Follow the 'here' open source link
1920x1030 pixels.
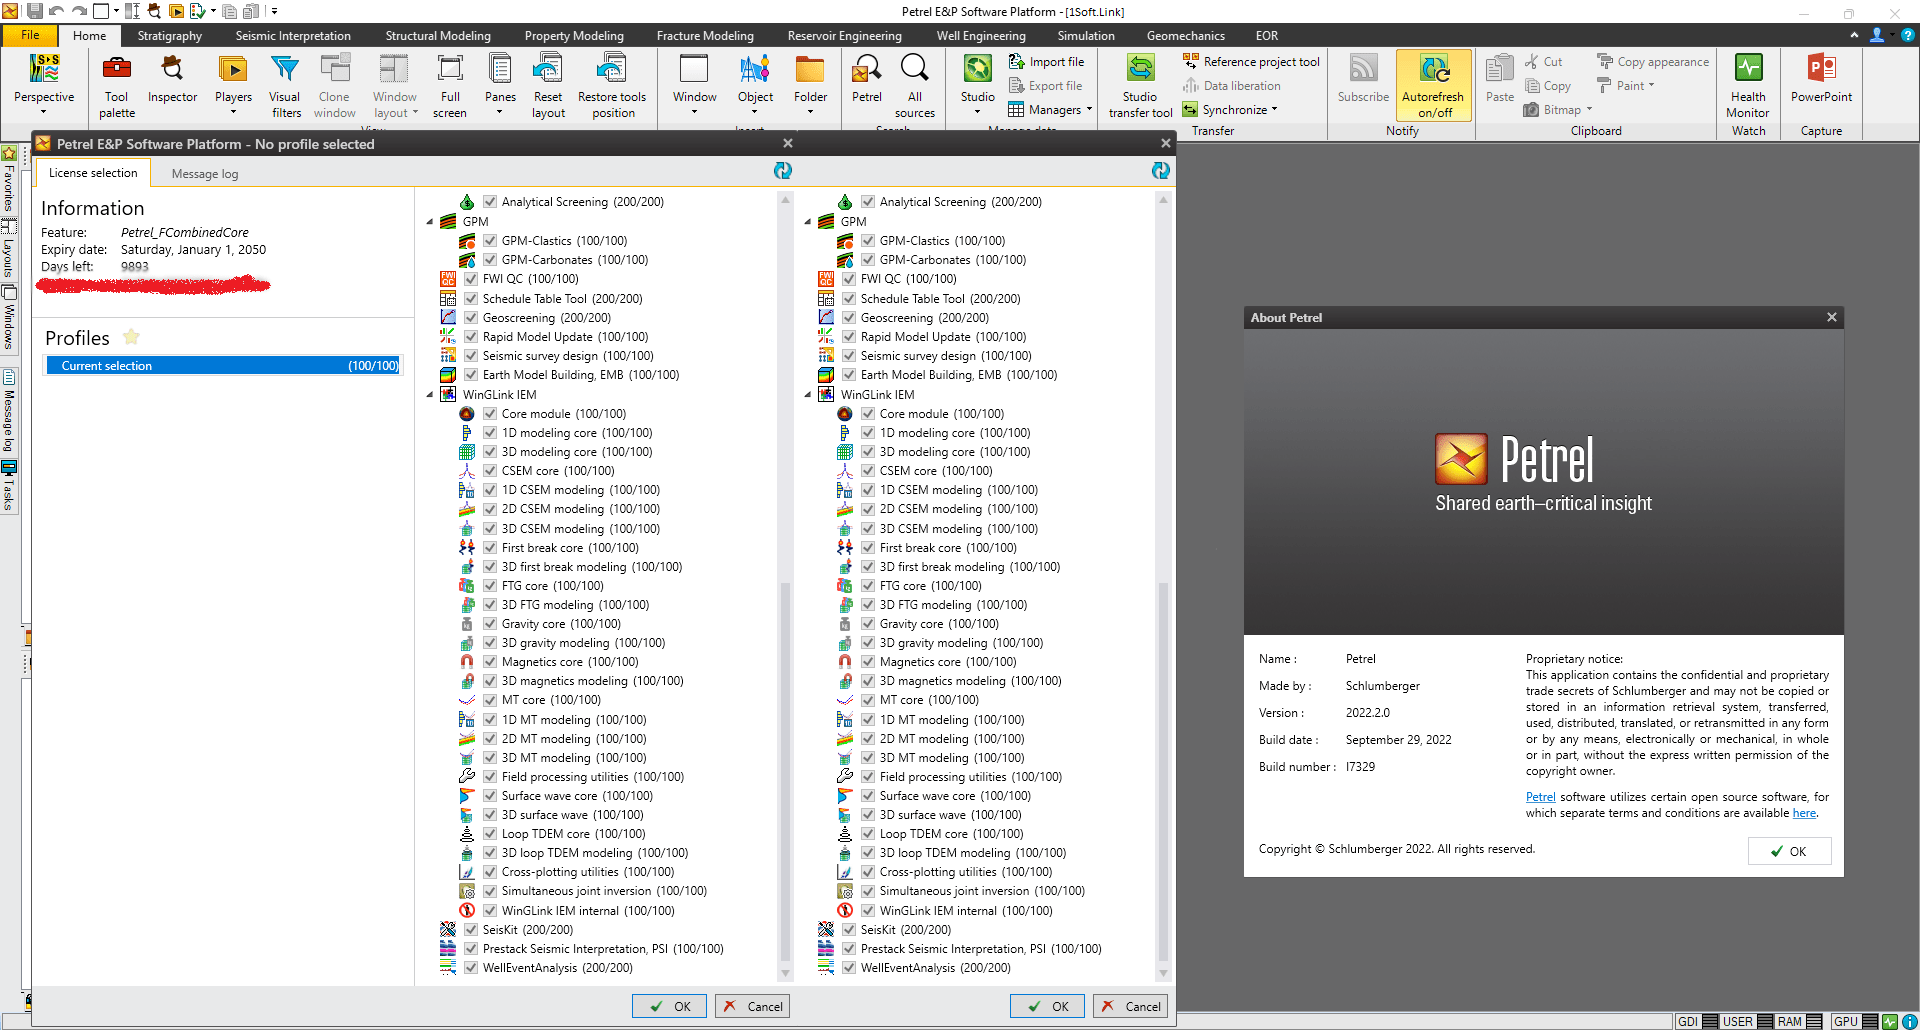click(1804, 813)
